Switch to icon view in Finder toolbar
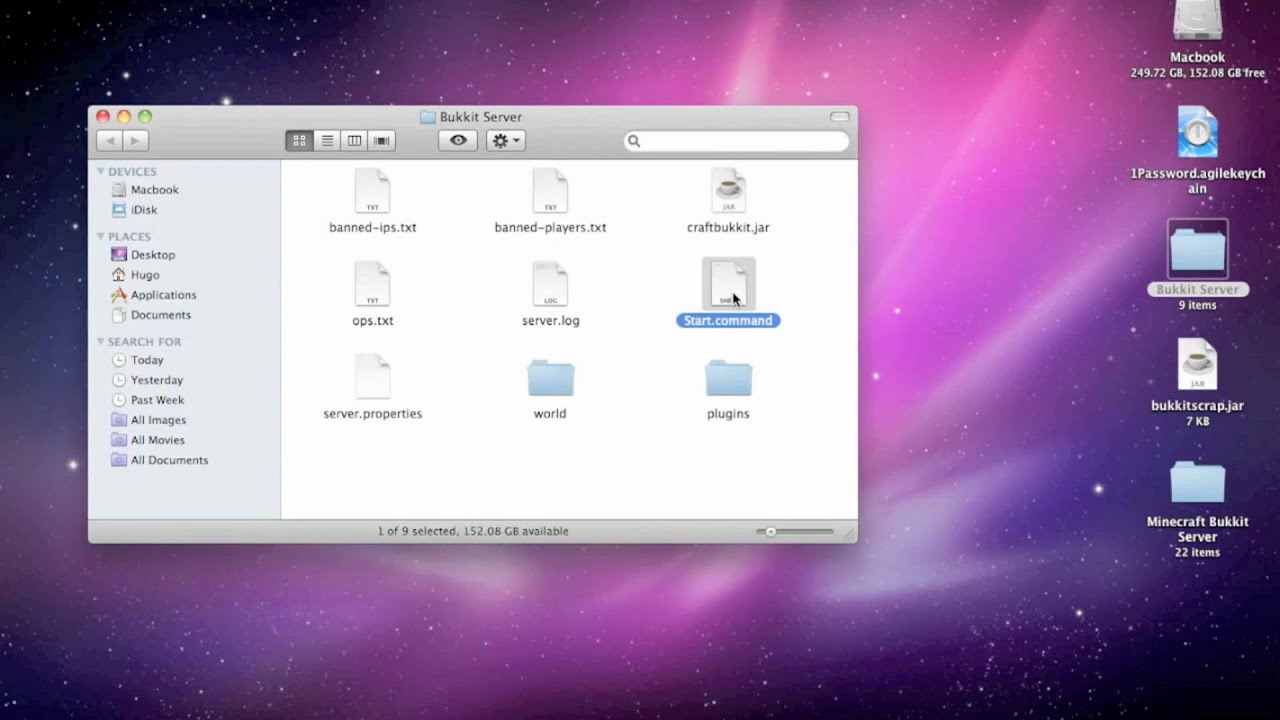 click(x=299, y=141)
